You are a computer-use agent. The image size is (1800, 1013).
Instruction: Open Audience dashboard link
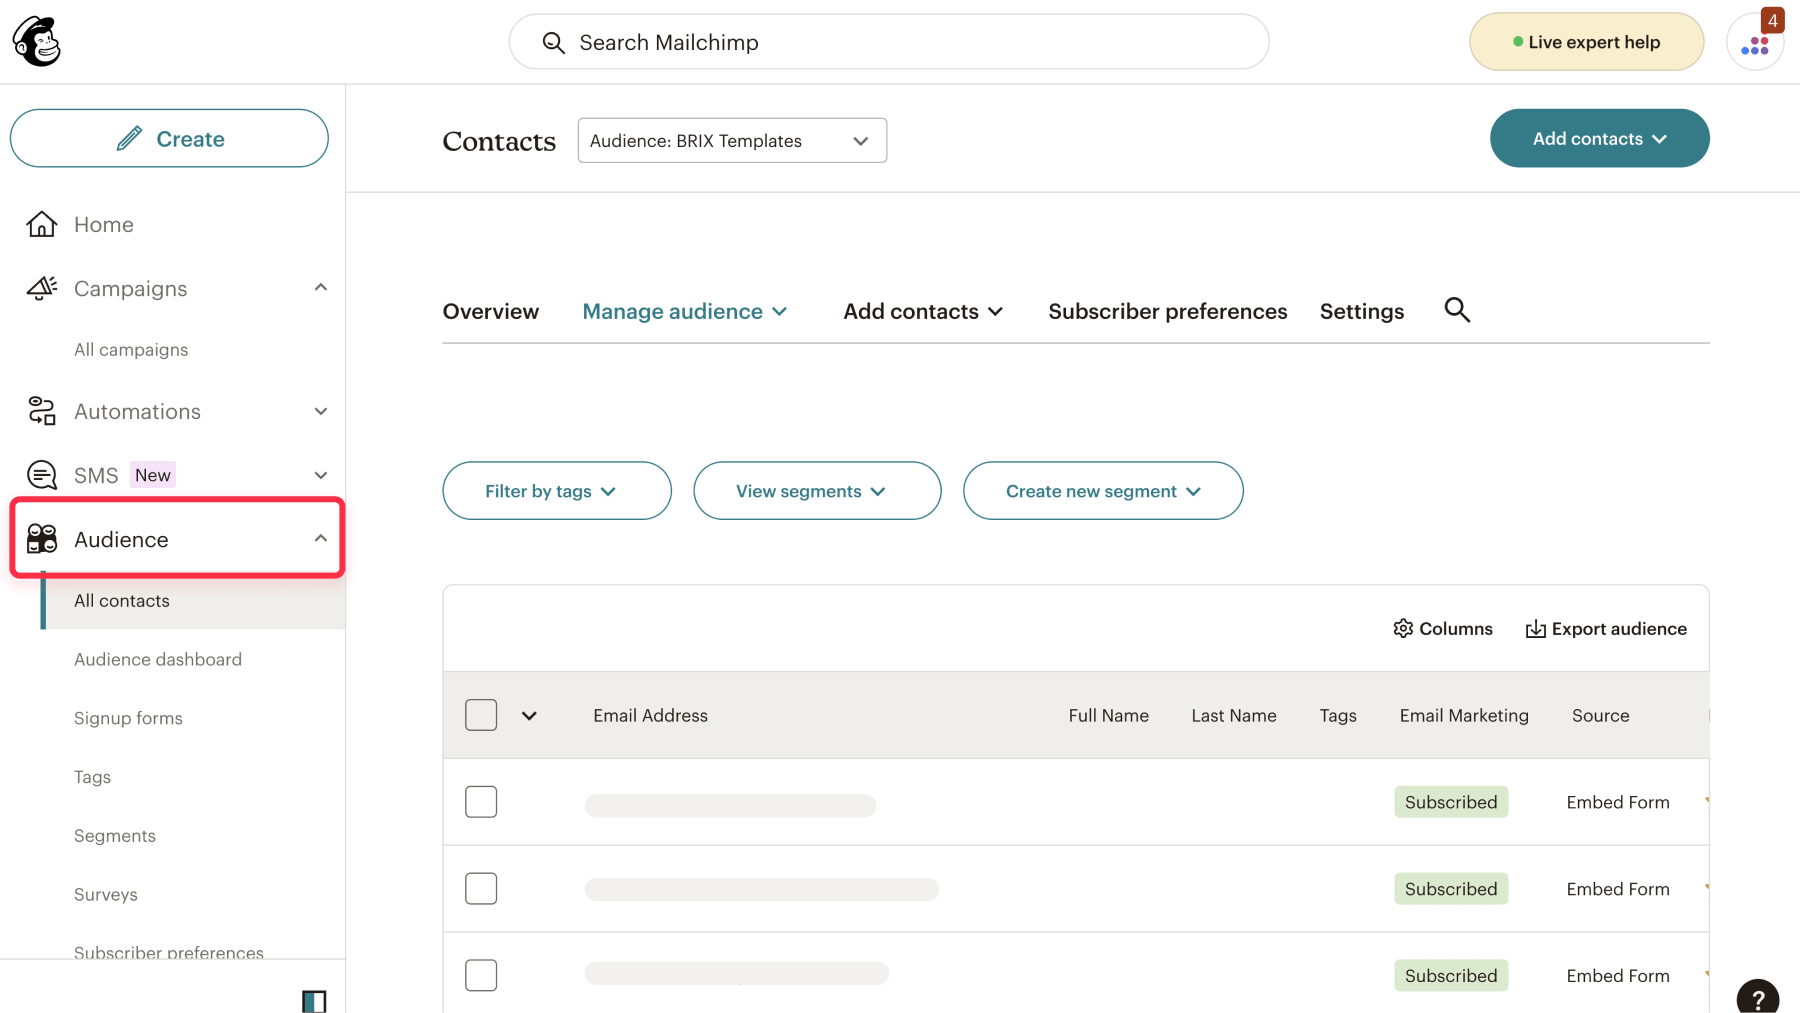point(158,660)
